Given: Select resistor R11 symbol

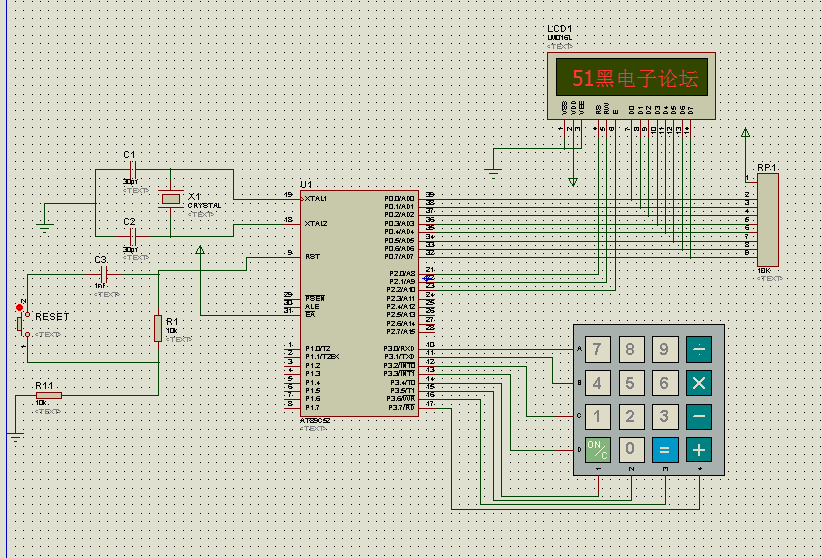Looking at the screenshot, I should pos(48,396).
